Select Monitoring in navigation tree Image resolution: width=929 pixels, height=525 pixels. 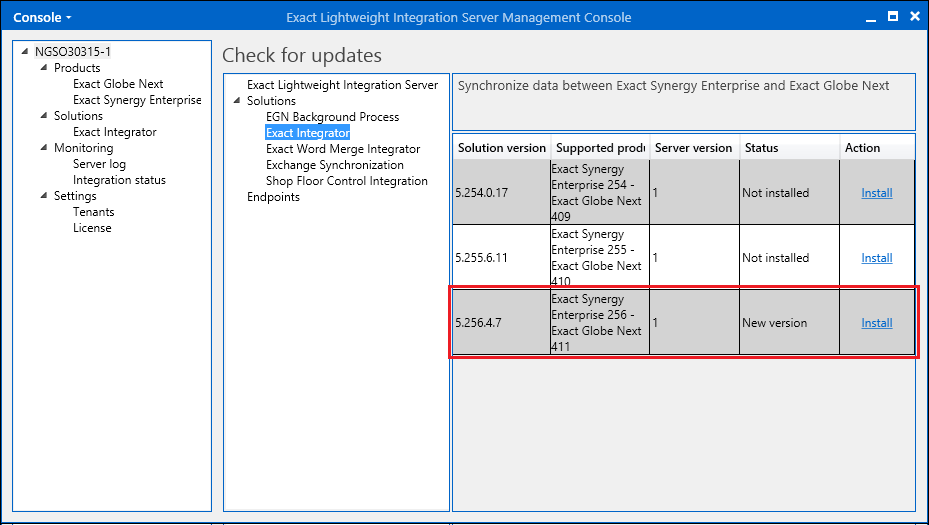84,148
